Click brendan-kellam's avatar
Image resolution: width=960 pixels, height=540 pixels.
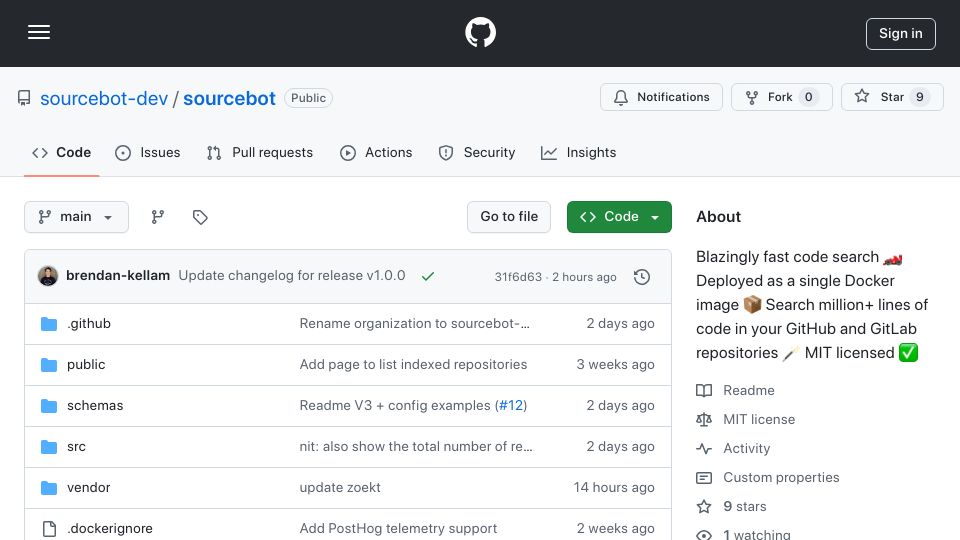(x=48, y=276)
